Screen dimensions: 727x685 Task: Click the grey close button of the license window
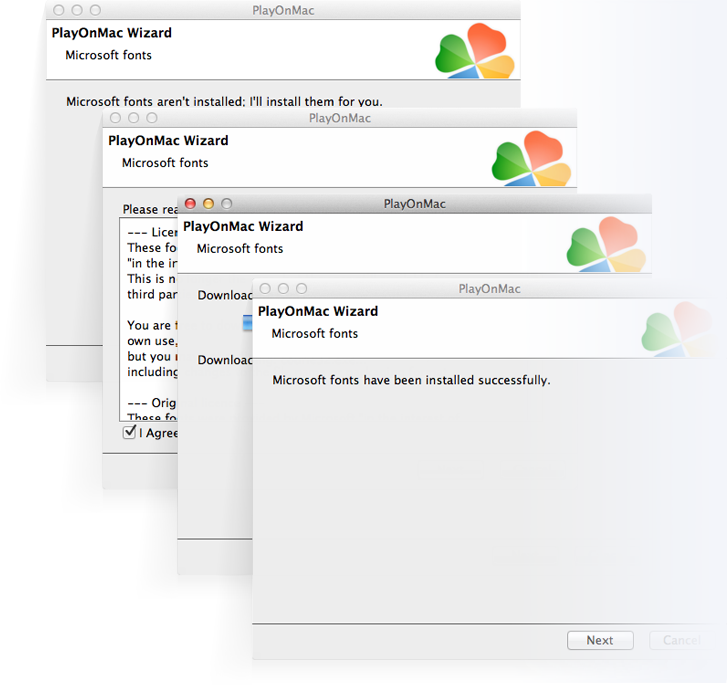click(x=115, y=118)
